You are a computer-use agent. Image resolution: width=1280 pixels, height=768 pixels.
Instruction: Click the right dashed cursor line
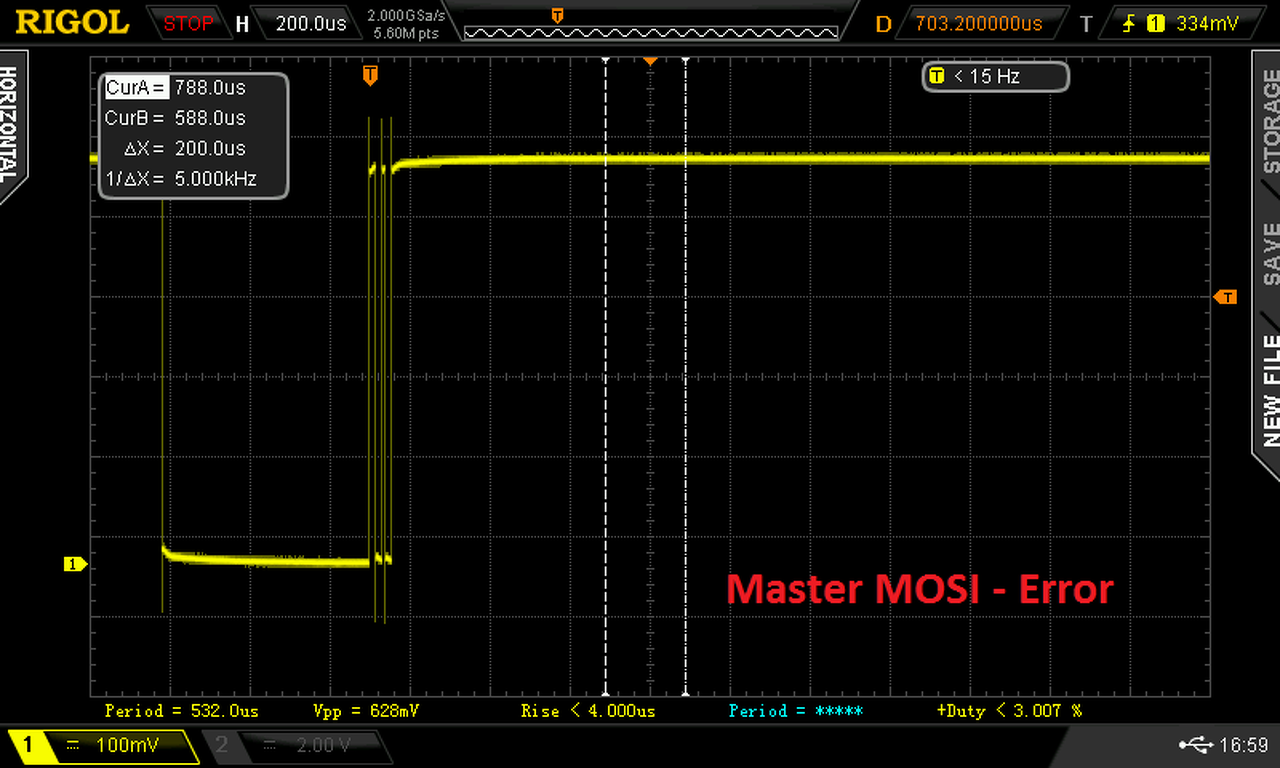tap(685, 377)
